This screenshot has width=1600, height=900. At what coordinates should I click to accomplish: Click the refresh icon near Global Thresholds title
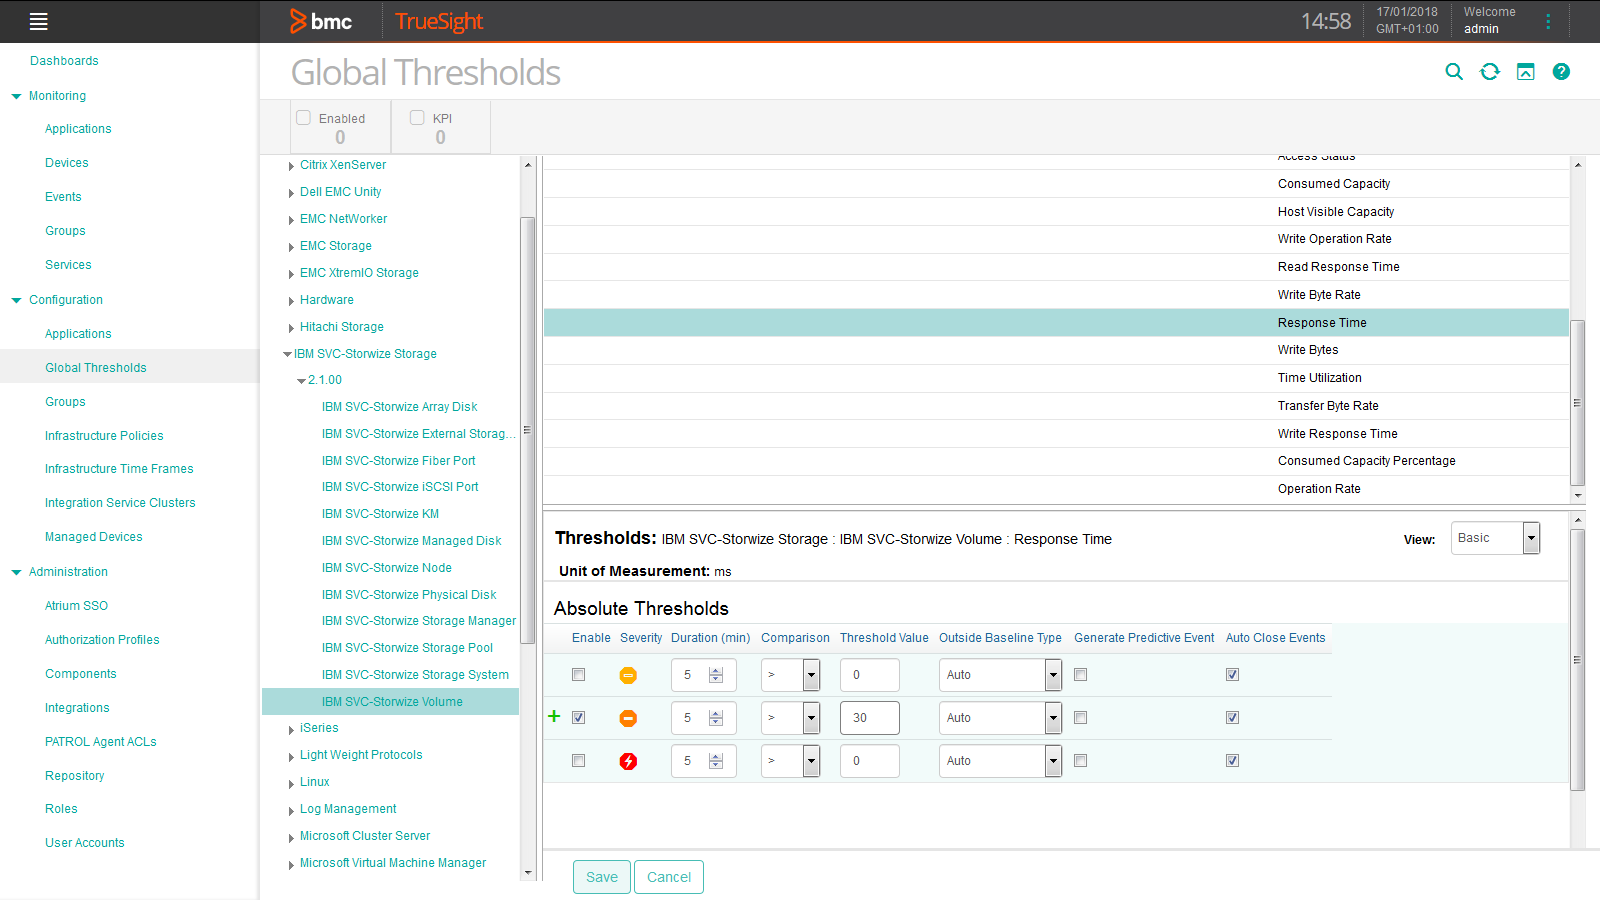[x=1489, y=71]
